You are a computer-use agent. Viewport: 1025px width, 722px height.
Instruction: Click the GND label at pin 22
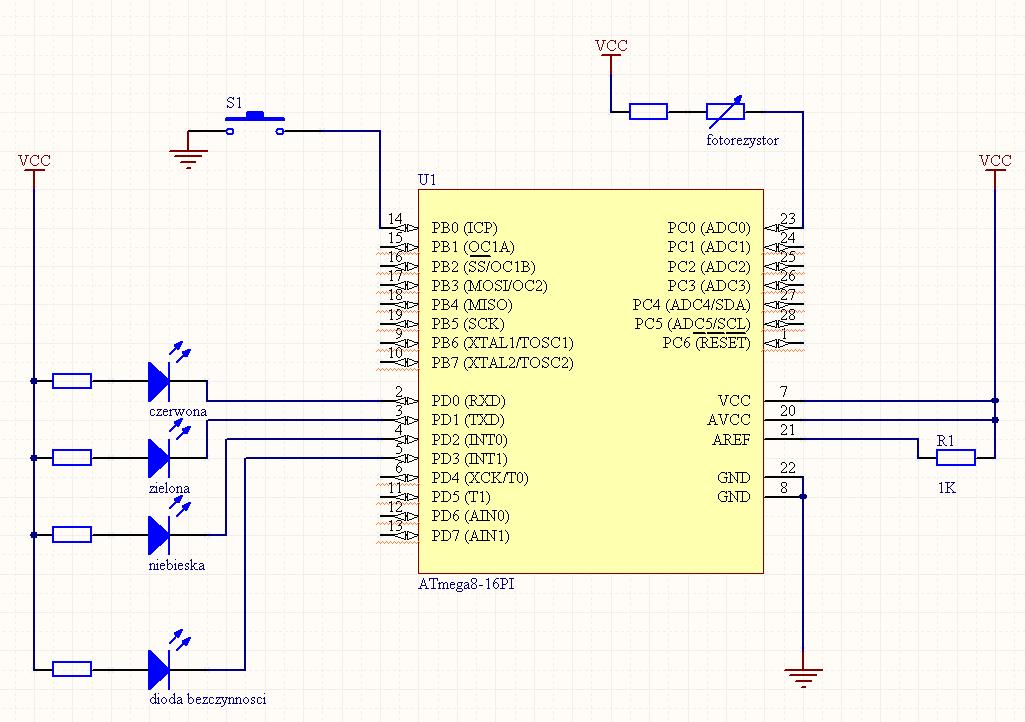point(733,477)
